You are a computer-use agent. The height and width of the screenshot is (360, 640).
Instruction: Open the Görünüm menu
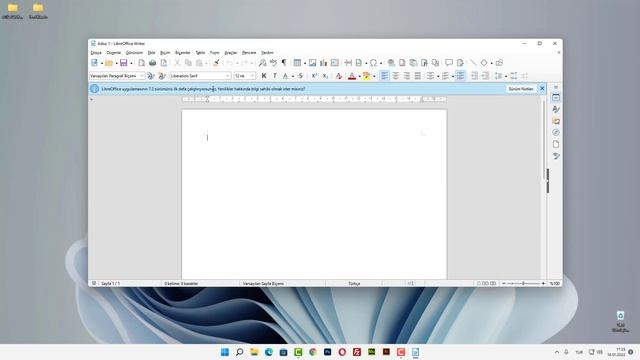[134, 53]
